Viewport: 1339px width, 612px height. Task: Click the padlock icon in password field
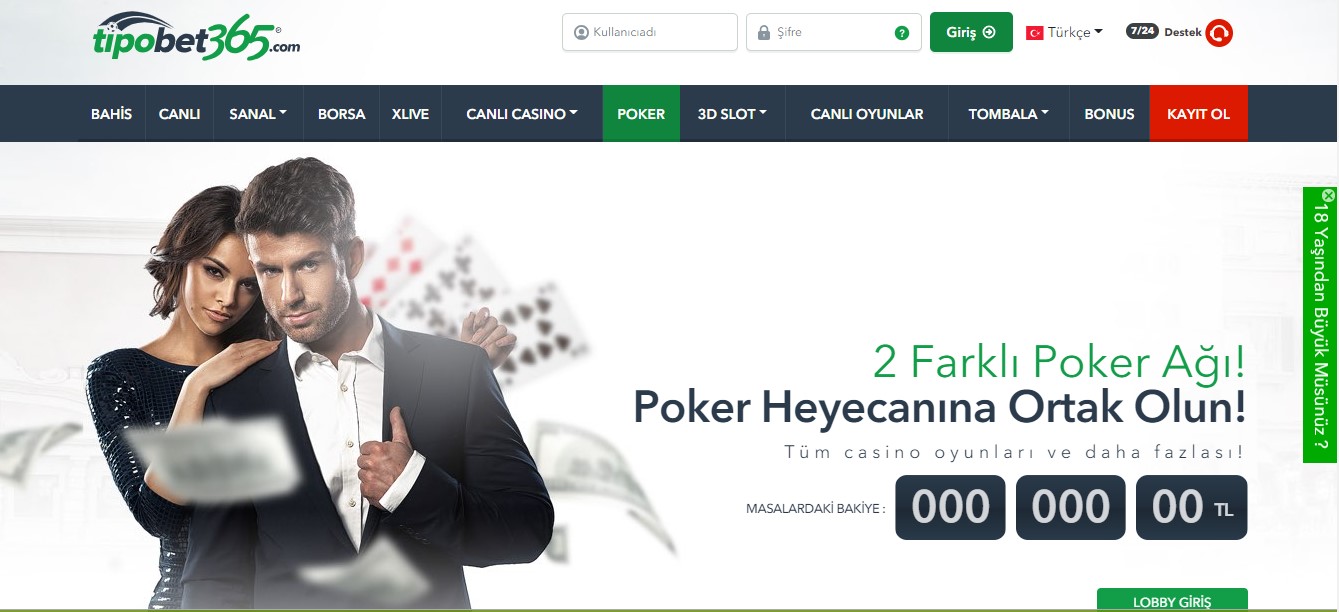[764, 32]
